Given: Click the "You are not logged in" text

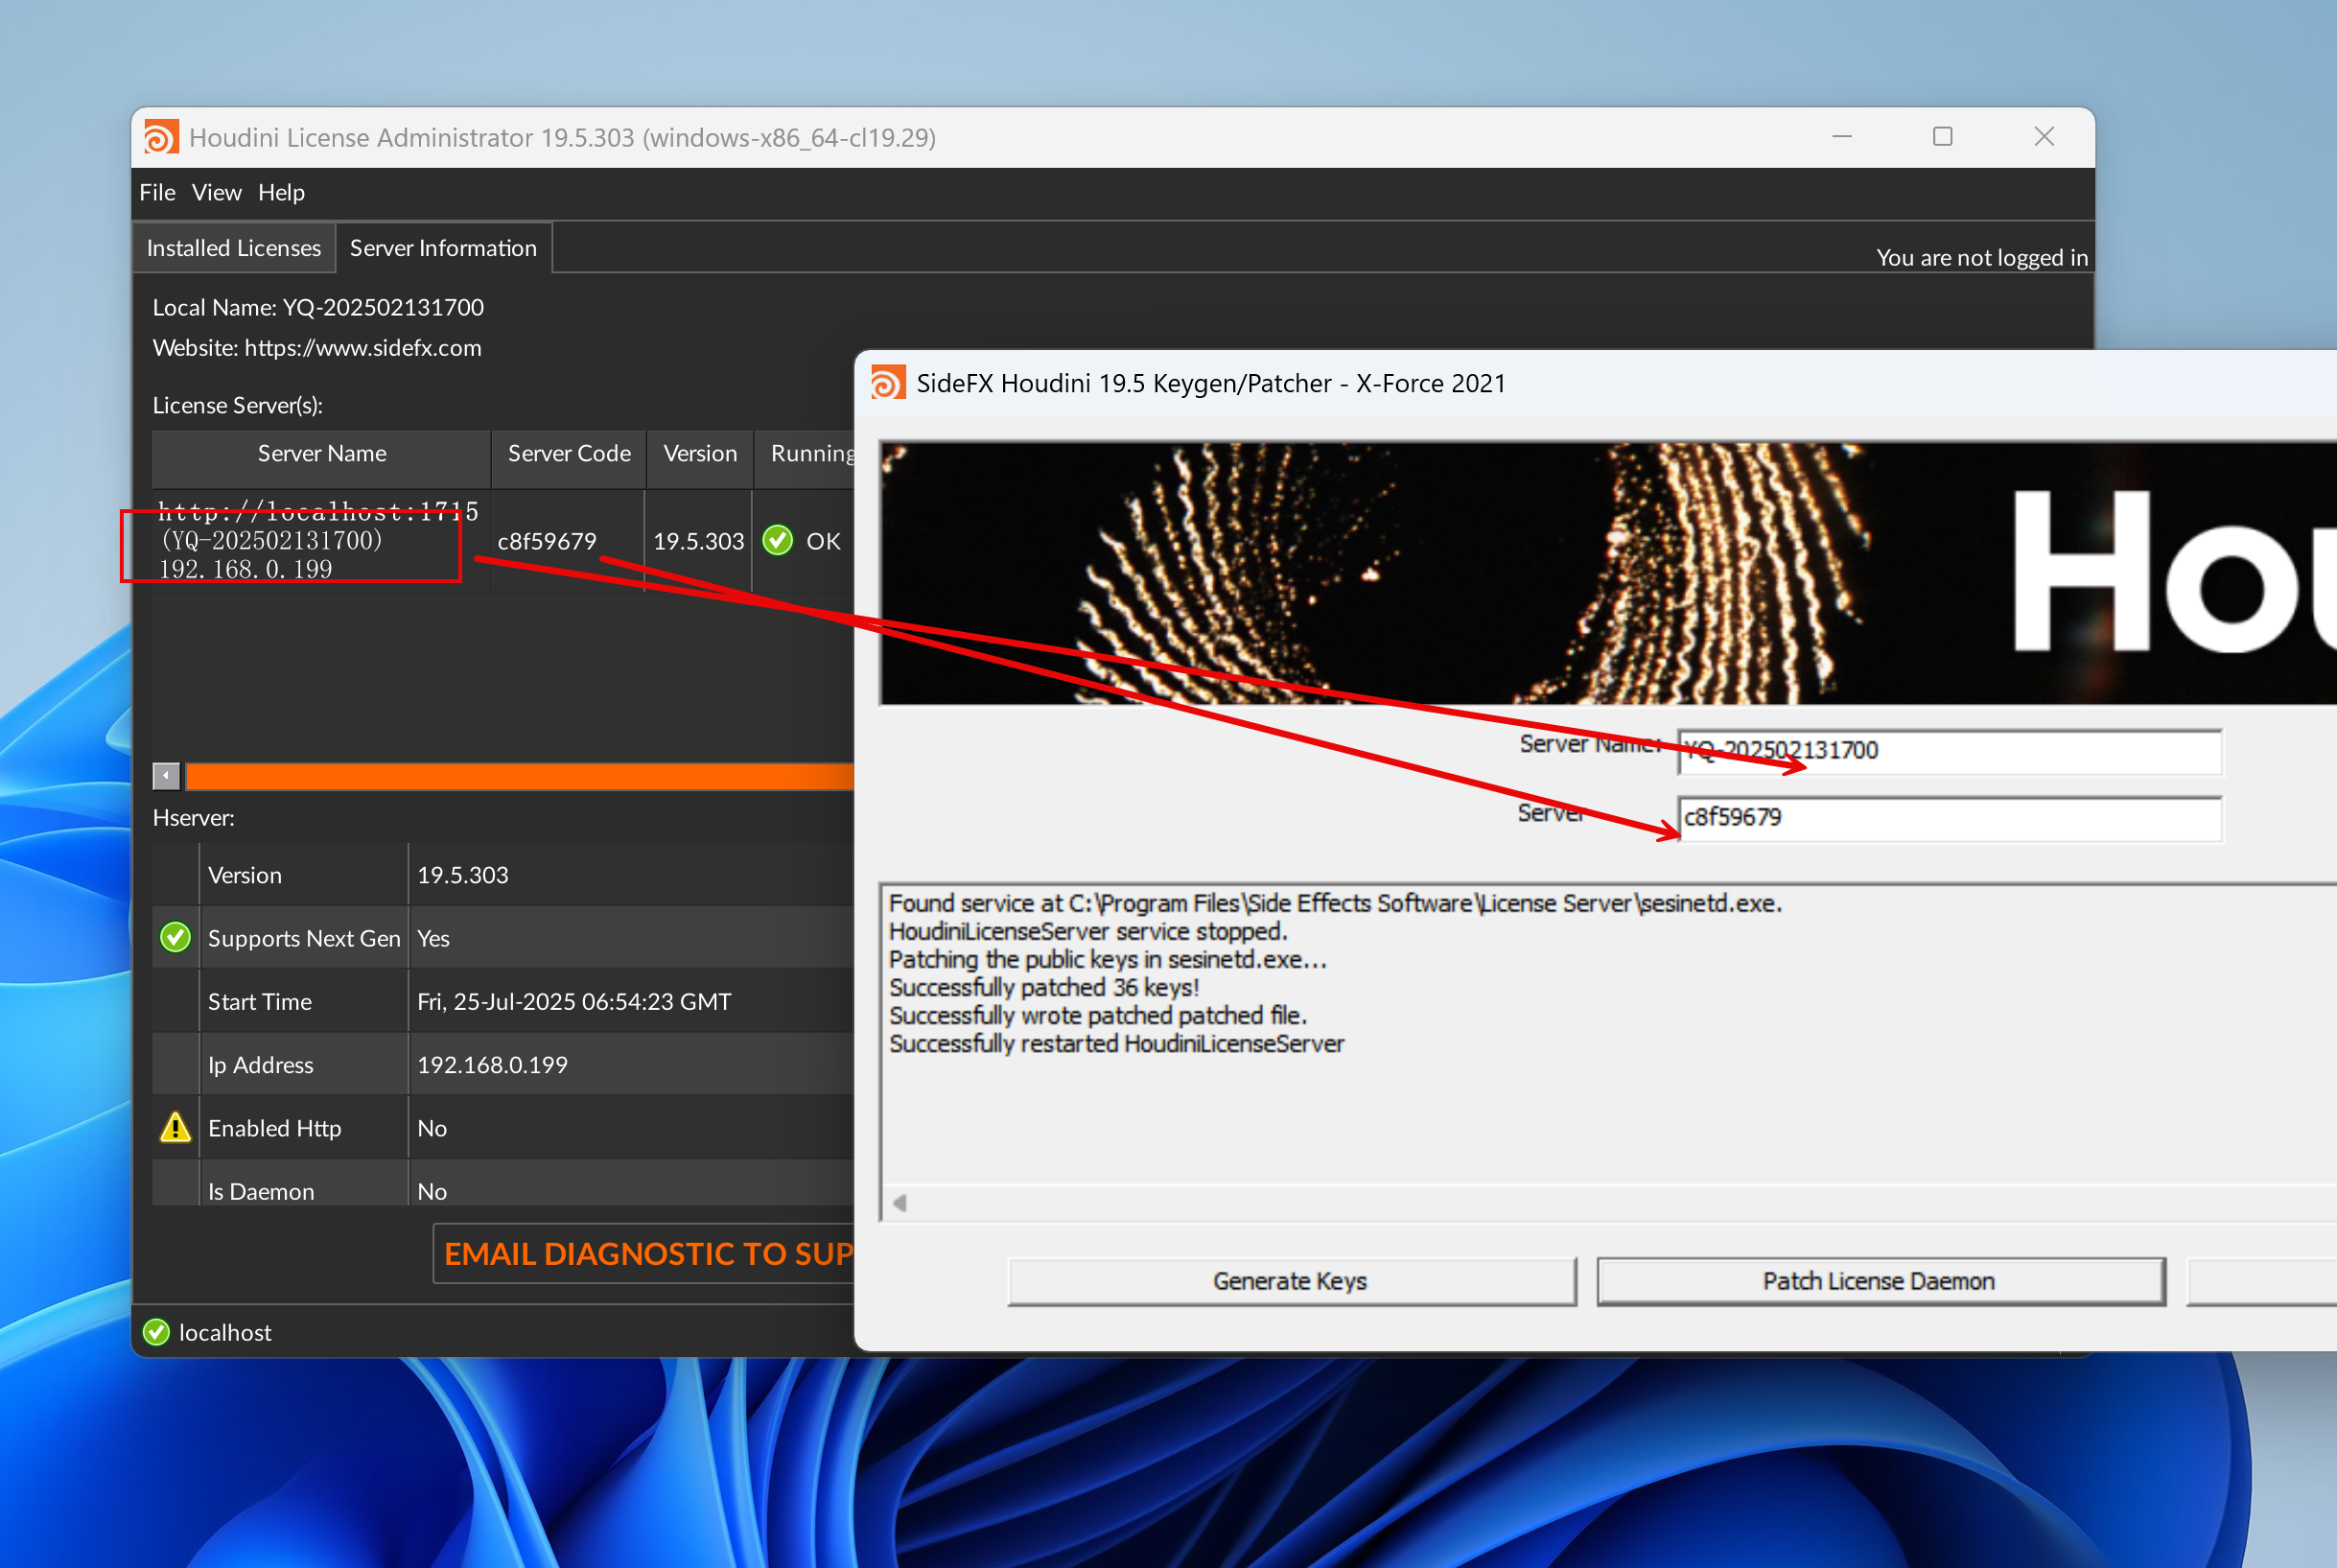Looking at the screenshot, I should coord(1981,258).
